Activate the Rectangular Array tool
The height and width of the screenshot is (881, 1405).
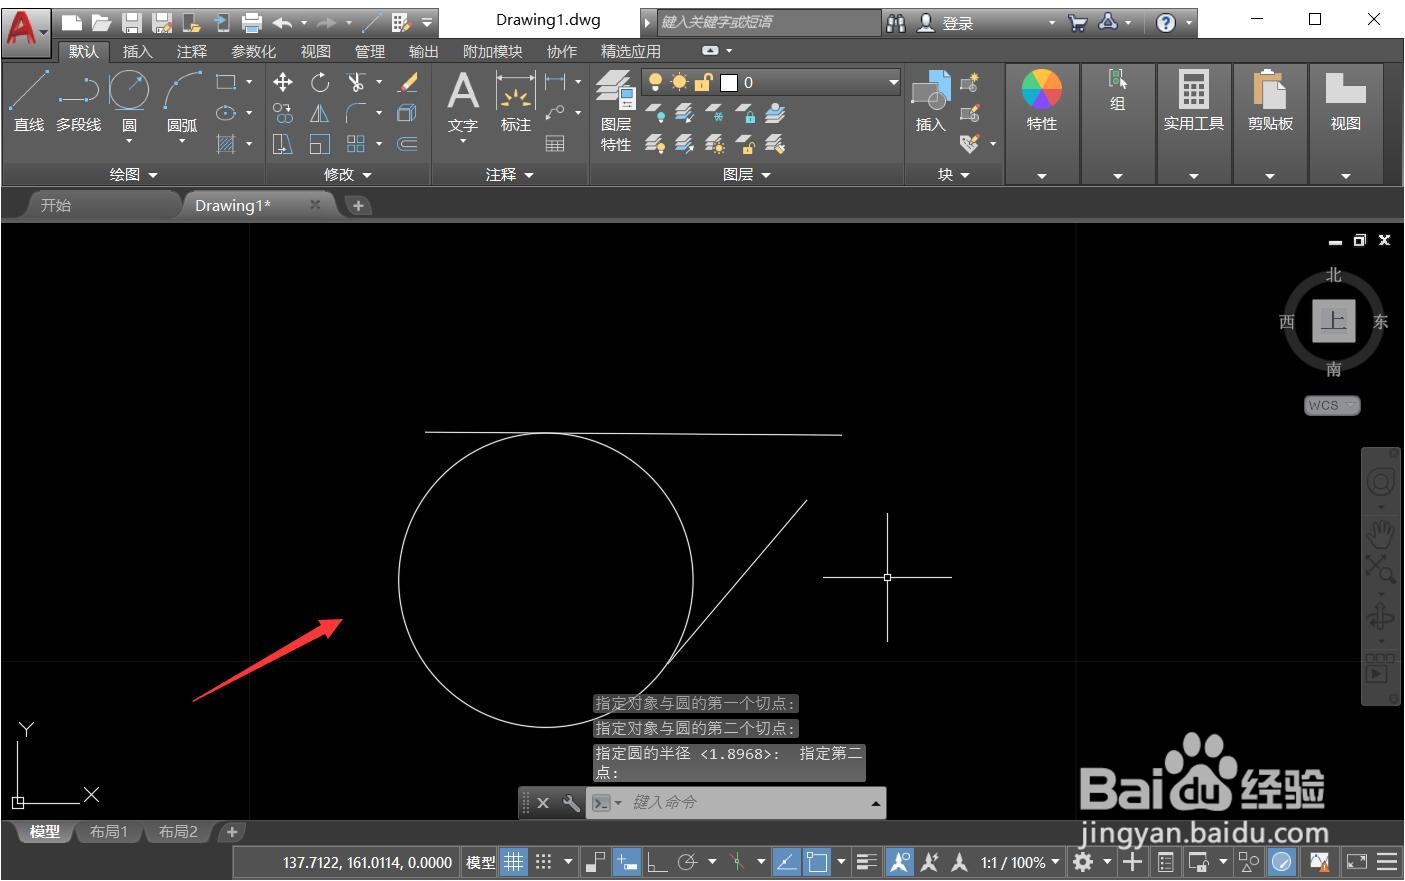pyautogui.click(x=356, y=144)
